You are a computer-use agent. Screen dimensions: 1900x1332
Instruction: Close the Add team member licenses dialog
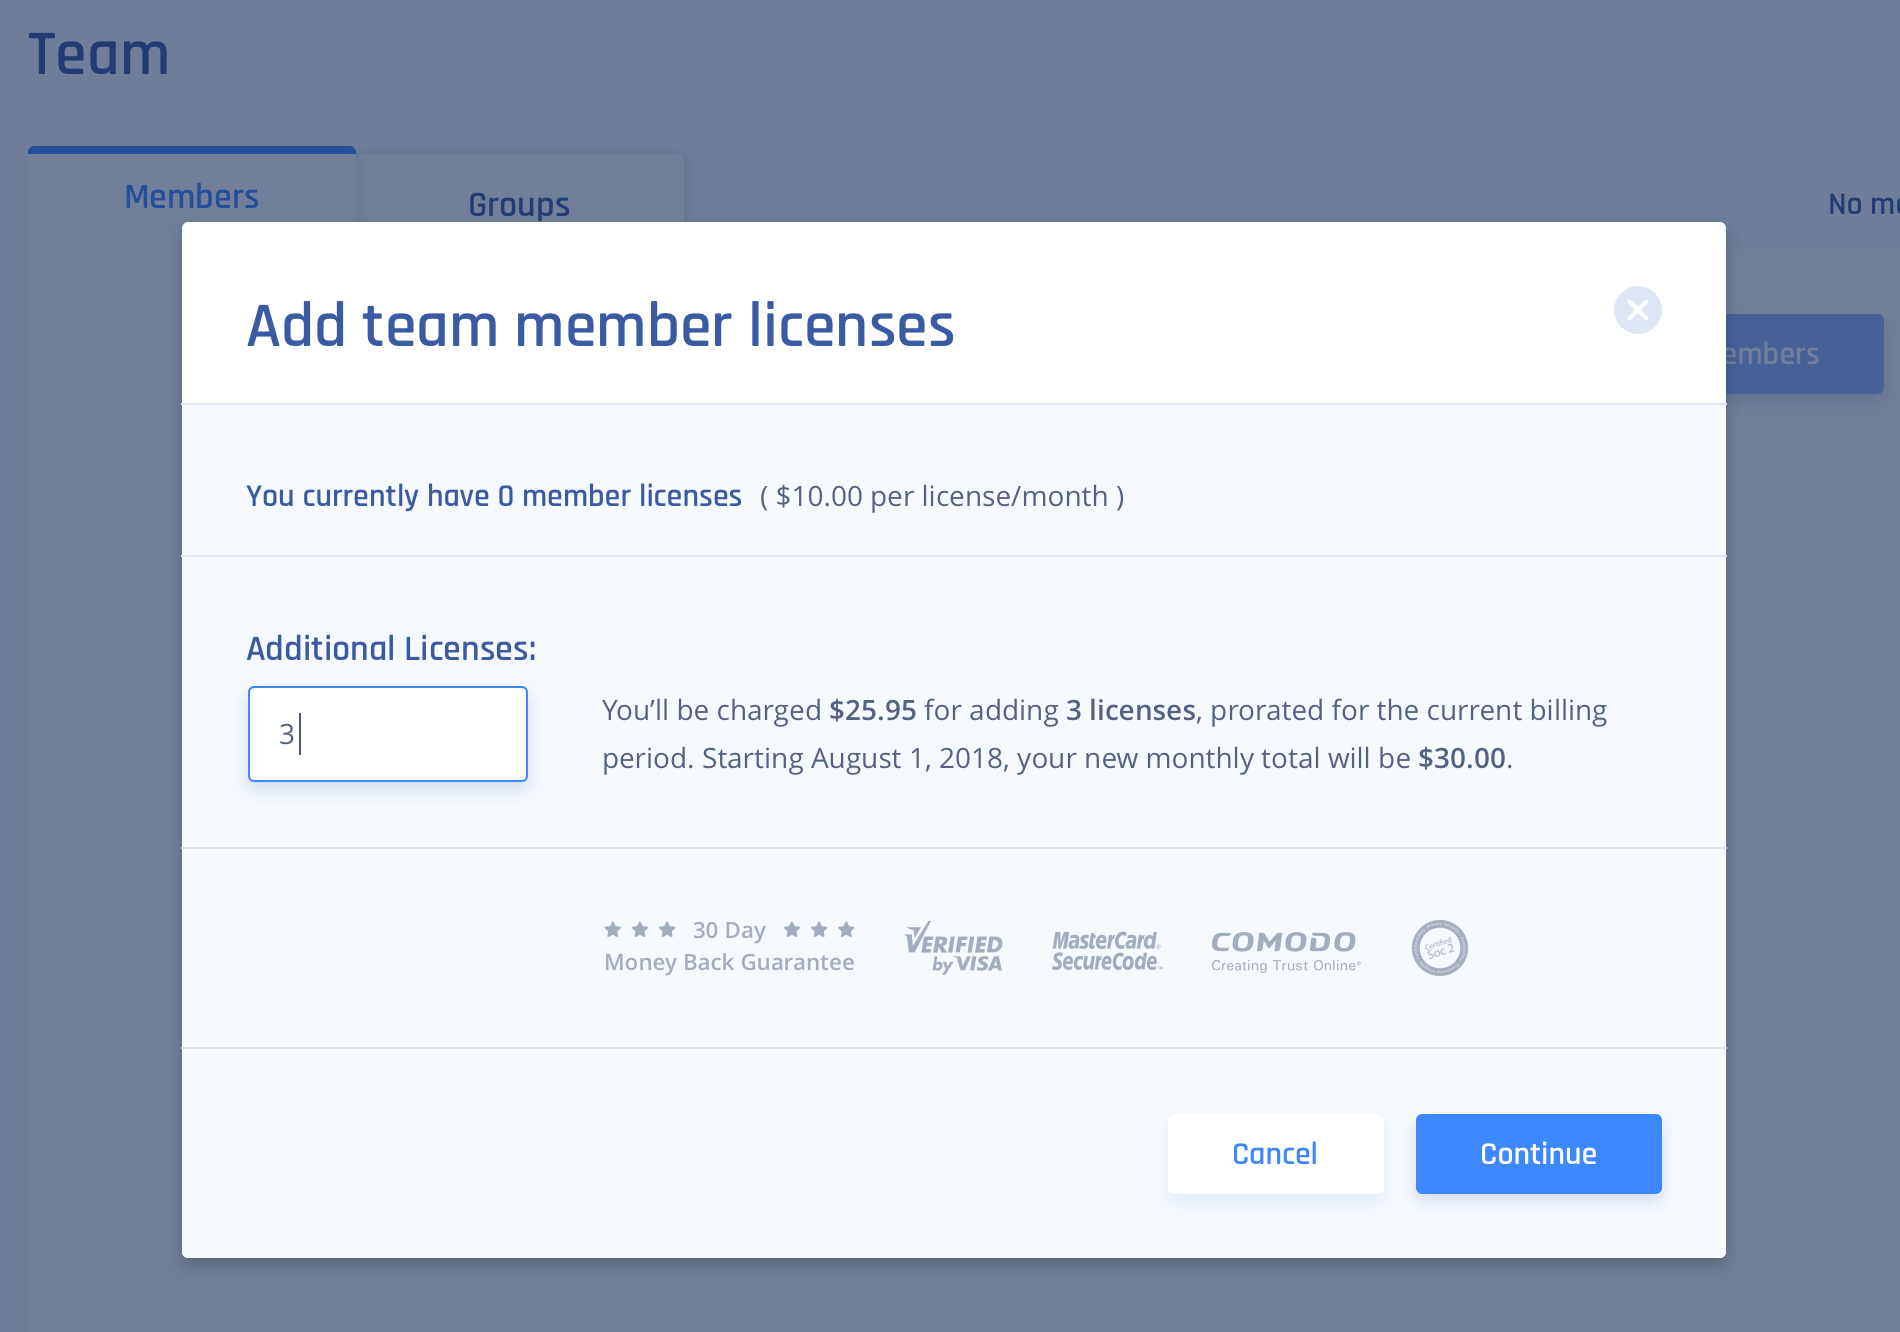[1637, 310]
